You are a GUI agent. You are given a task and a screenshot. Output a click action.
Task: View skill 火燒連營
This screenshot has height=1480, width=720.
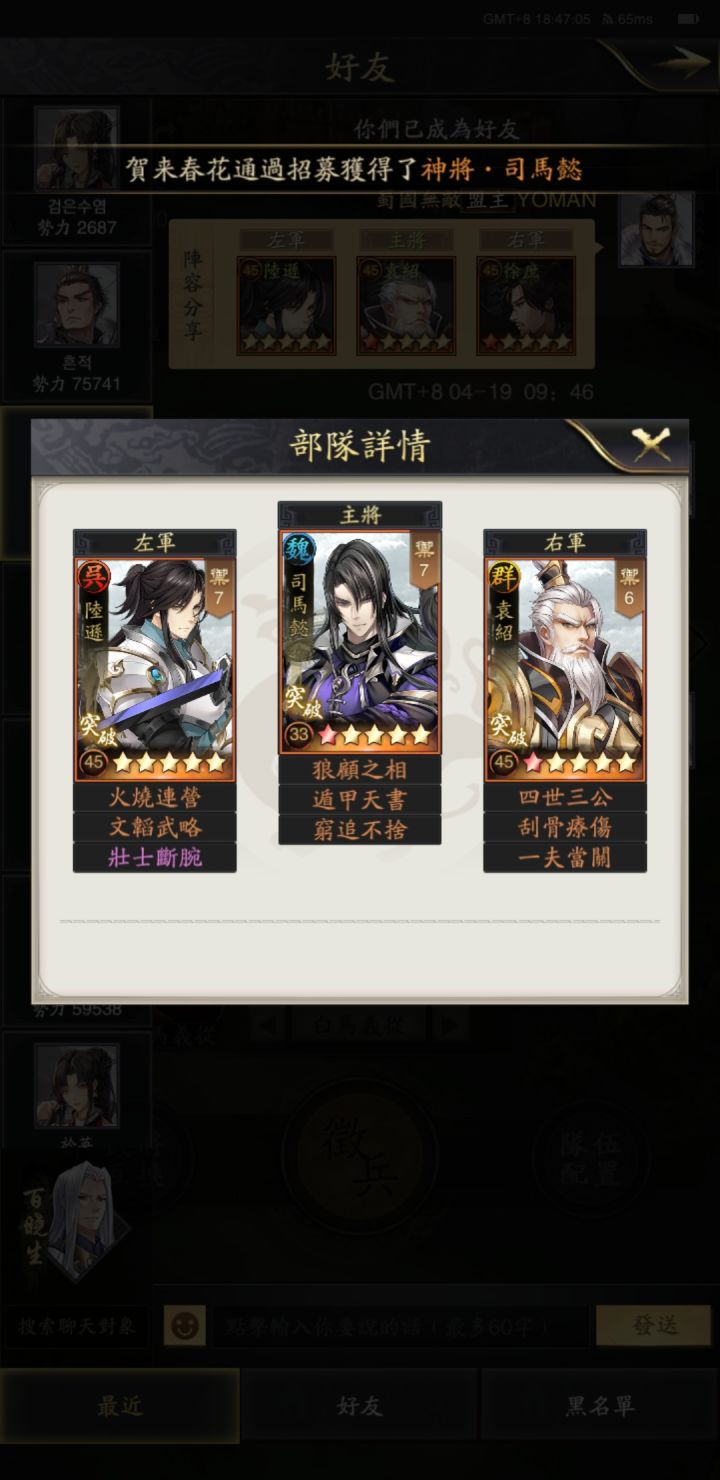(155, 797)
